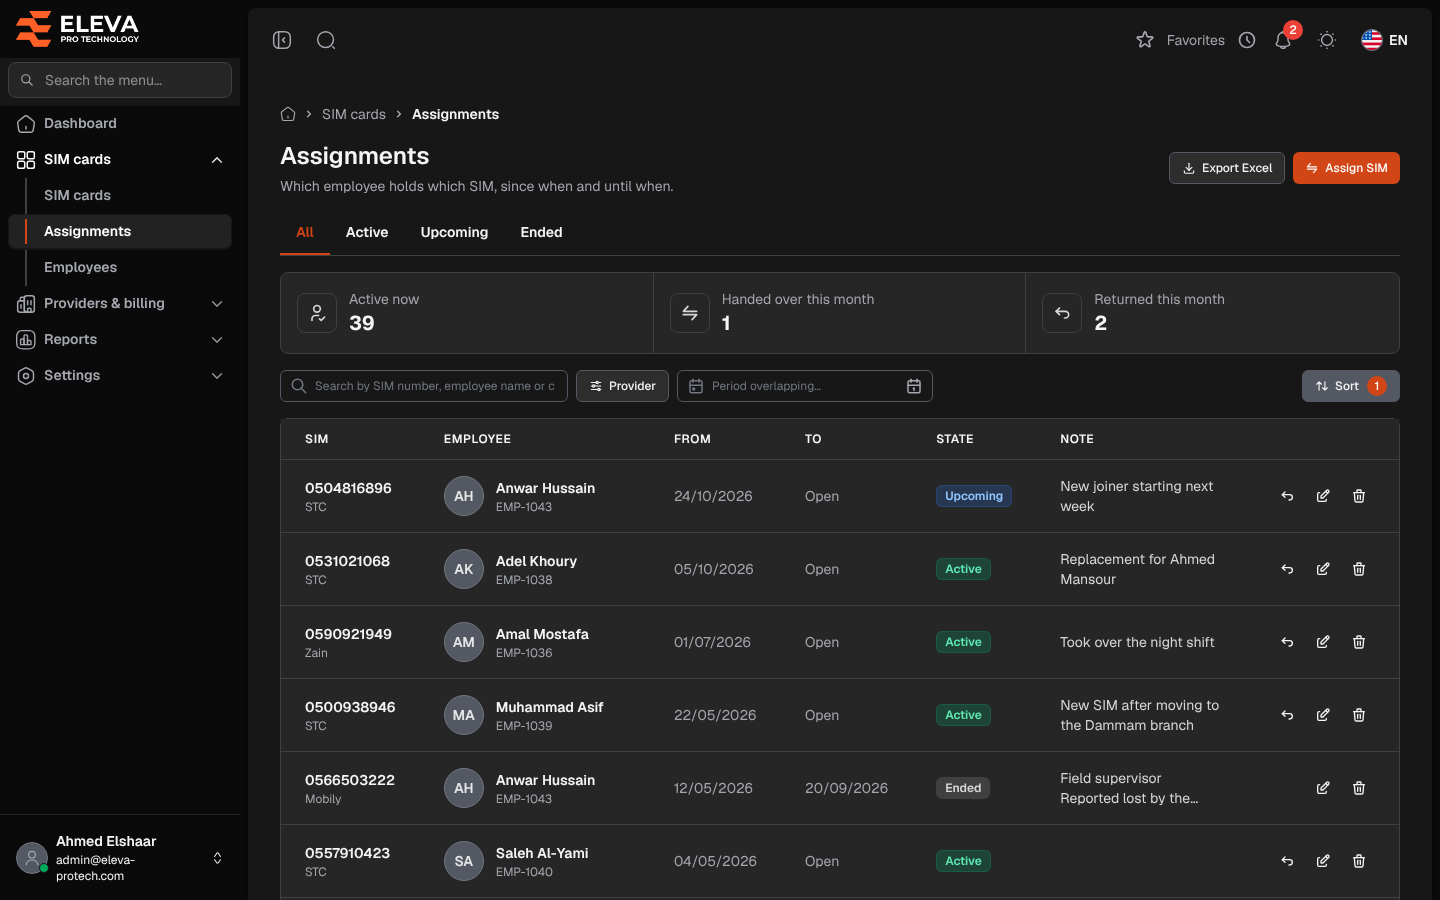
Task: Open the calendar picker for period filter
Action: click(x=914, y=386)
